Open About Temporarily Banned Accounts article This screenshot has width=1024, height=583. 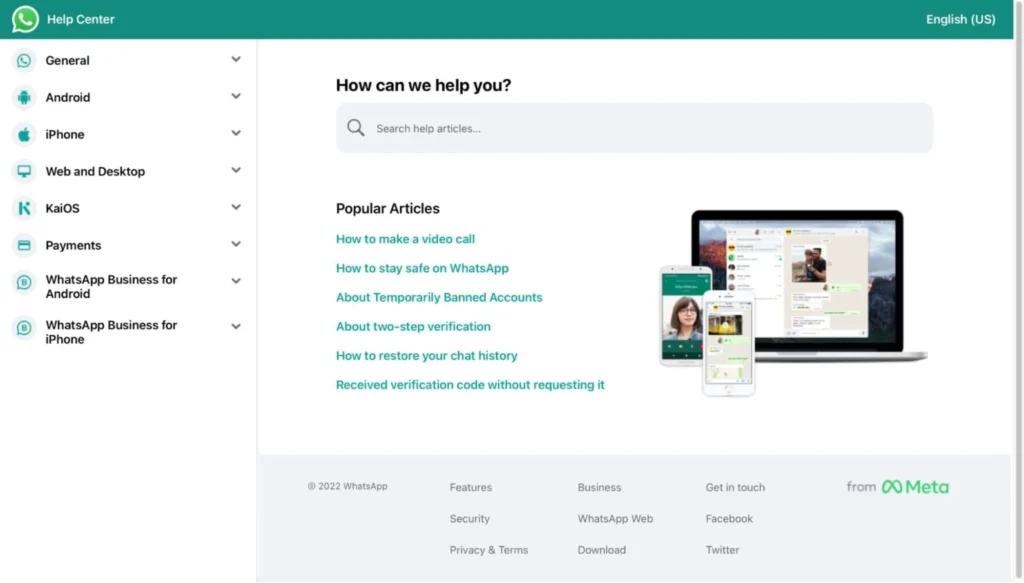439,298
